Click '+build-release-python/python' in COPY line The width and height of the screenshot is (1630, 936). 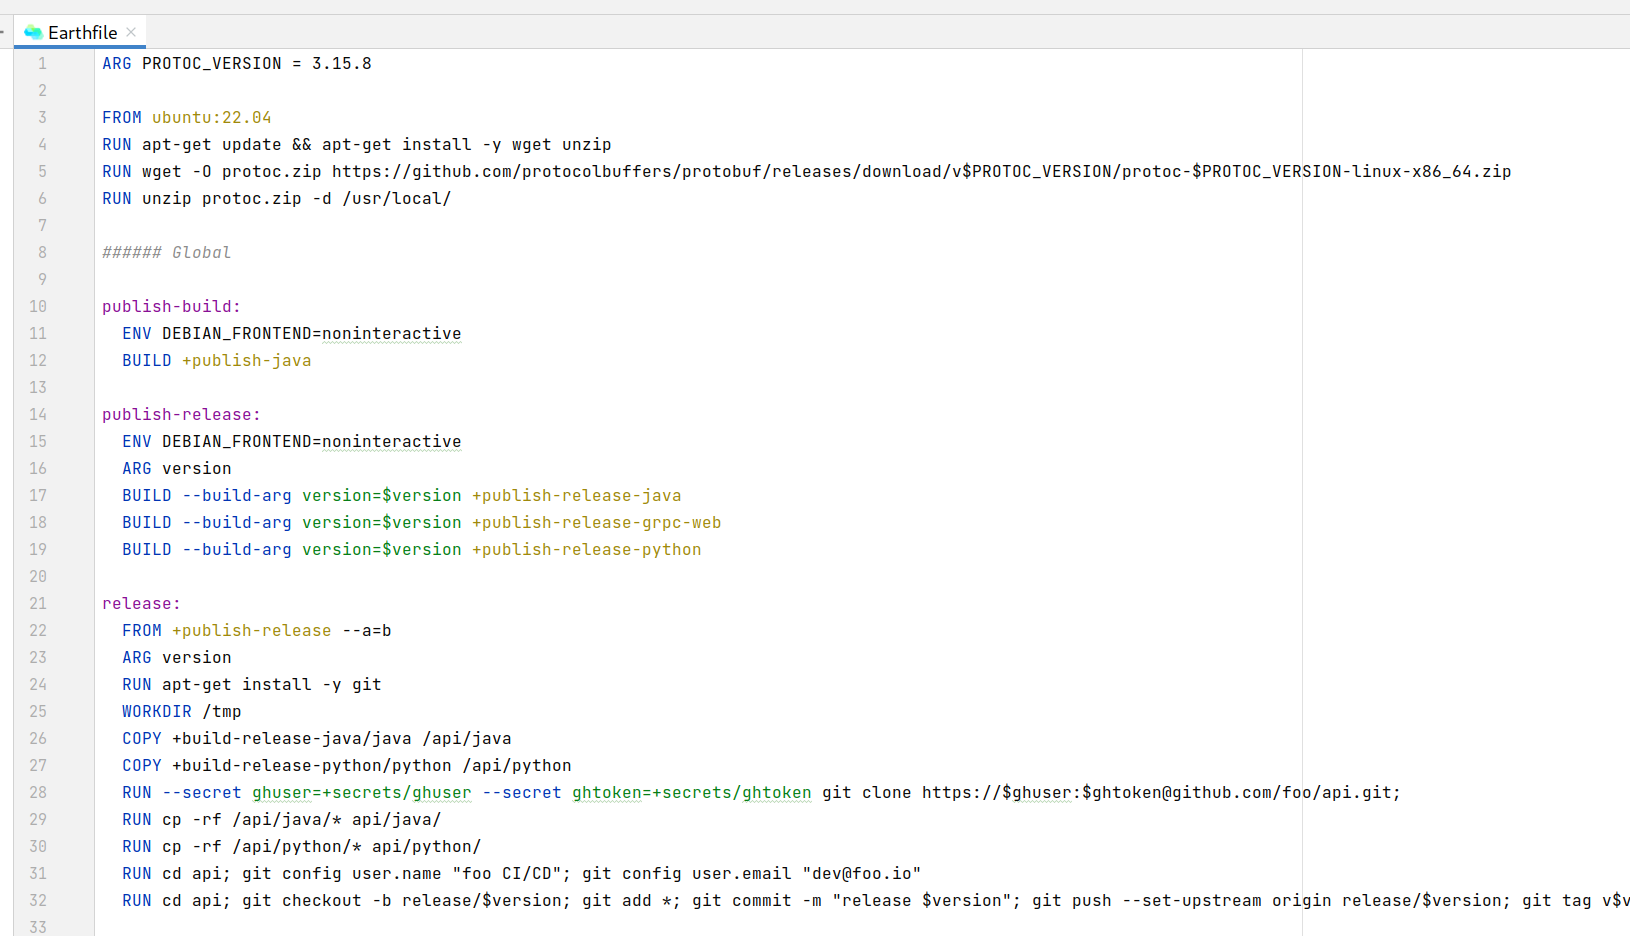tap(312, 765)
